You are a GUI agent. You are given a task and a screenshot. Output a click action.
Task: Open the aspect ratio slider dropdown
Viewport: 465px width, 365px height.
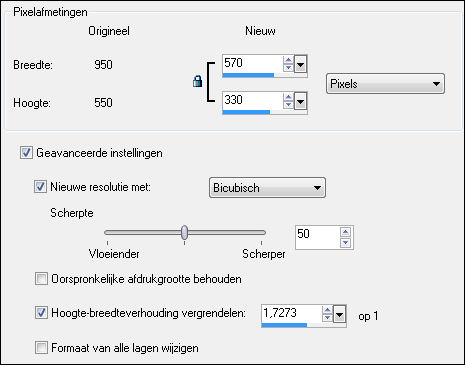[x=339, y=314]
